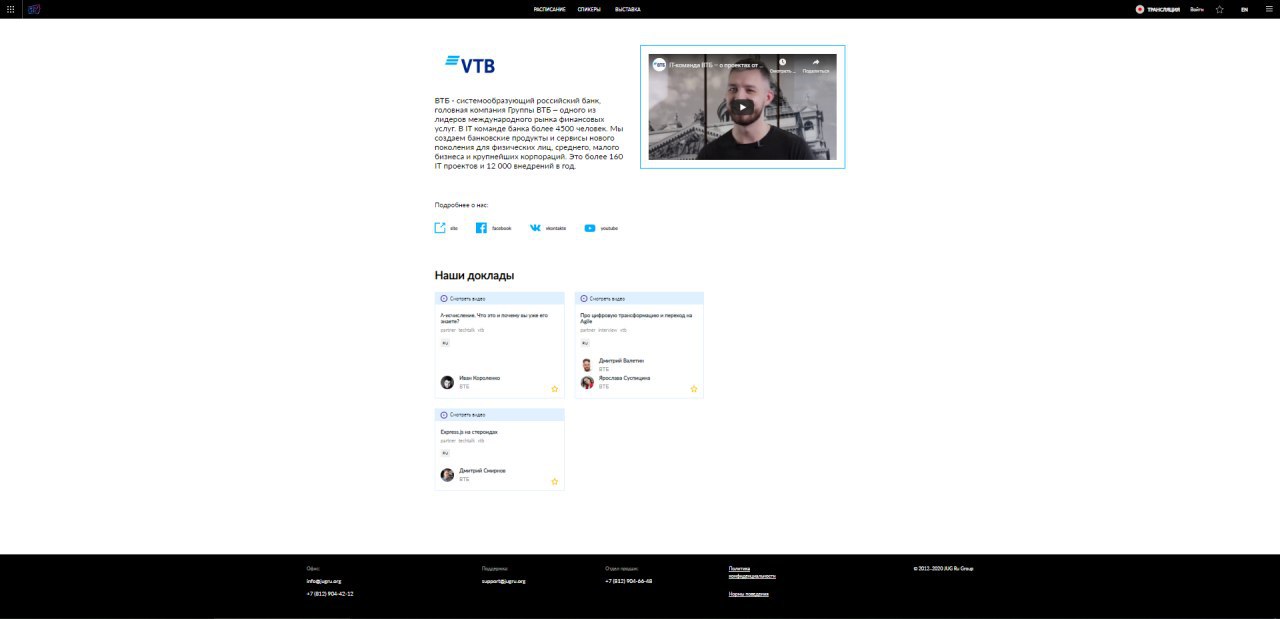Open the VTB external site icon
1280x619 pixels.
440,228
